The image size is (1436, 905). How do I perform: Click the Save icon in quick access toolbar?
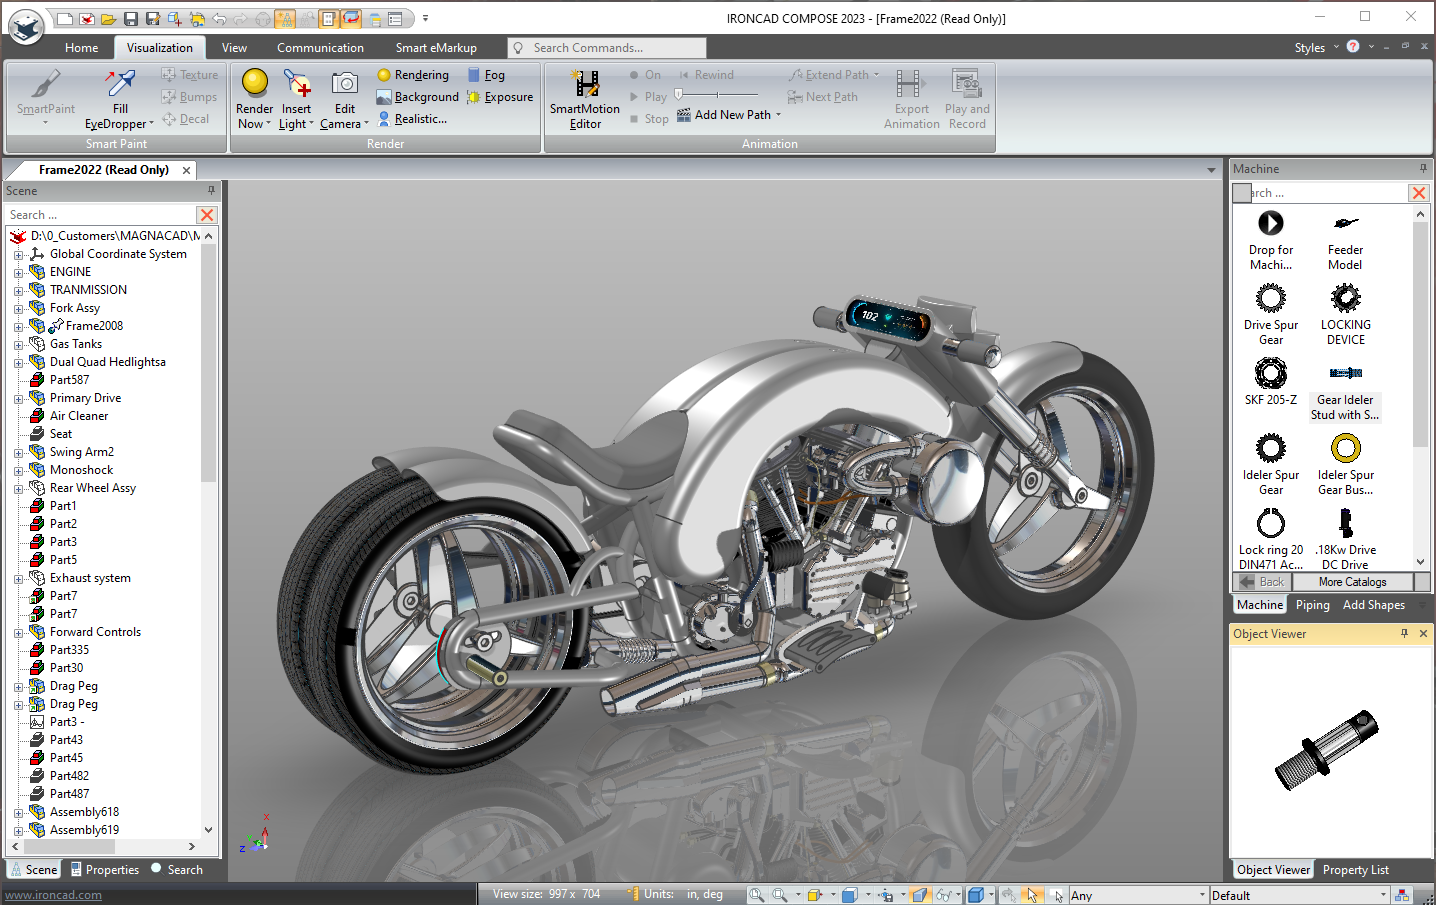pos(130,18)
